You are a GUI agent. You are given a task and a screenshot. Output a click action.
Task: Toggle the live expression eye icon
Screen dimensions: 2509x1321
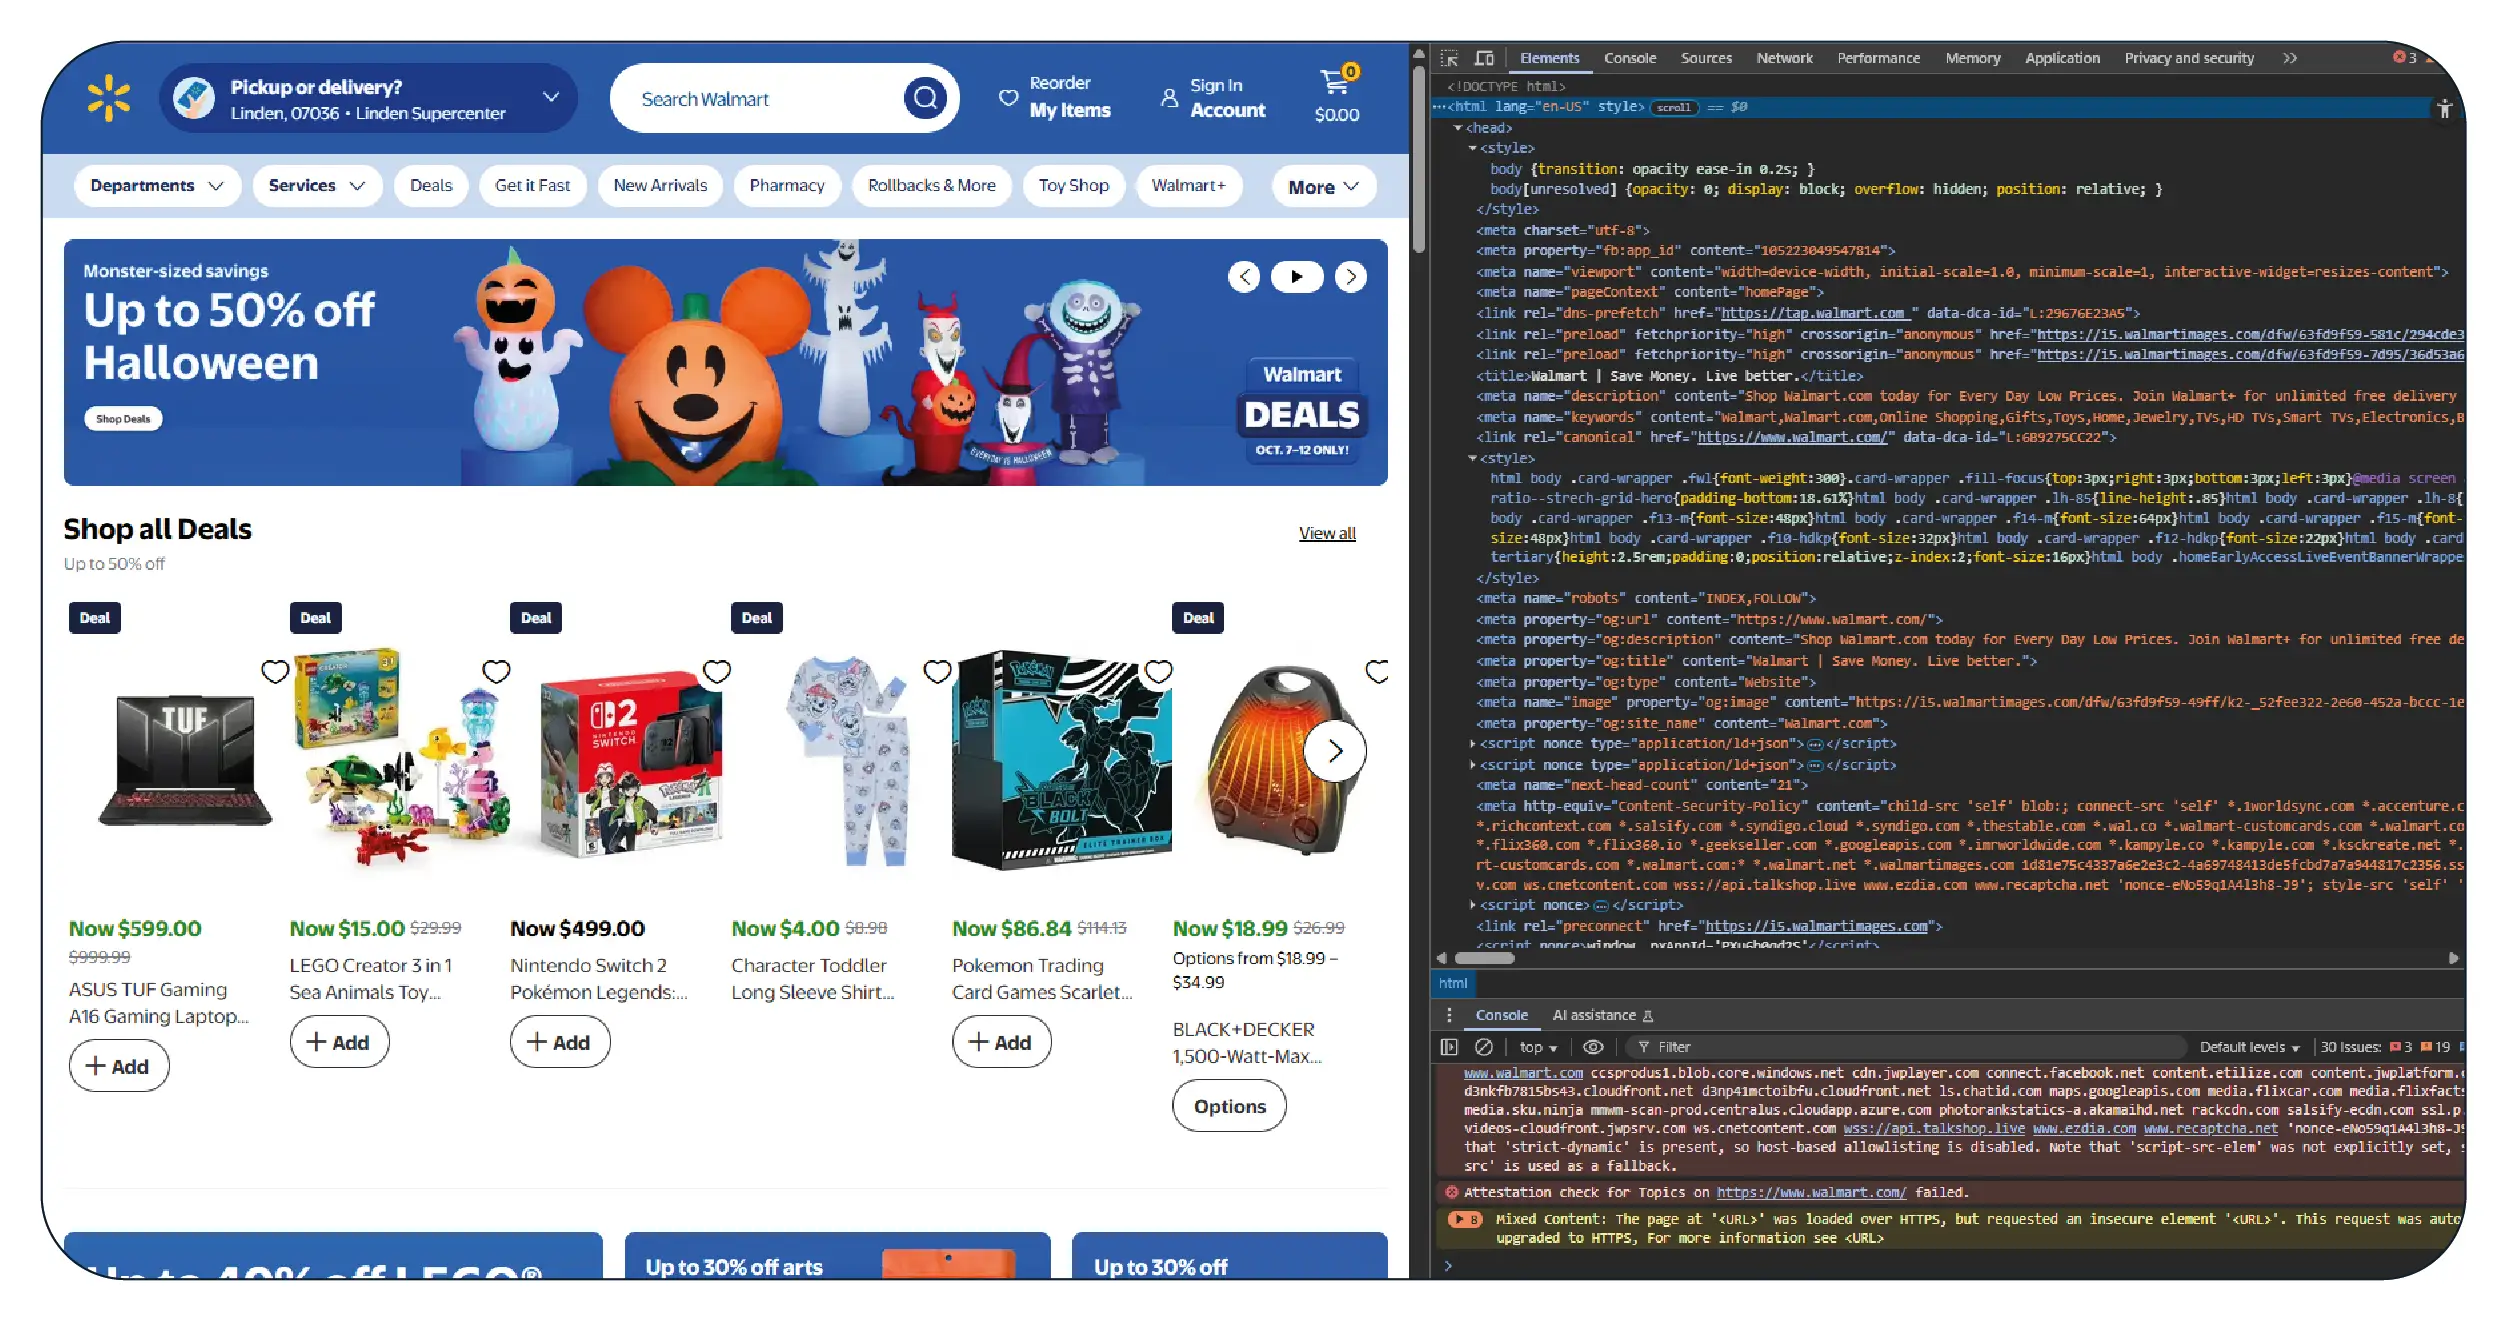pyautogui.click(x=1593, y=1047)
